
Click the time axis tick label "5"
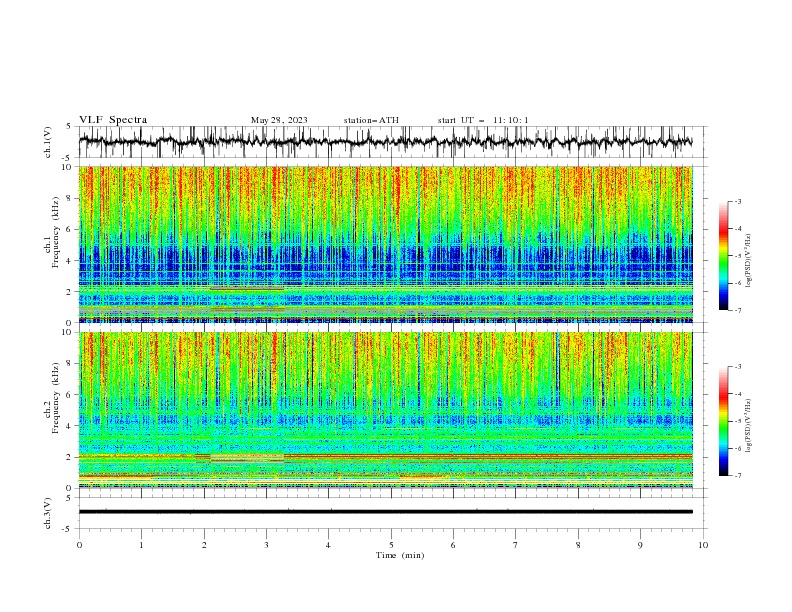(391, 545)
